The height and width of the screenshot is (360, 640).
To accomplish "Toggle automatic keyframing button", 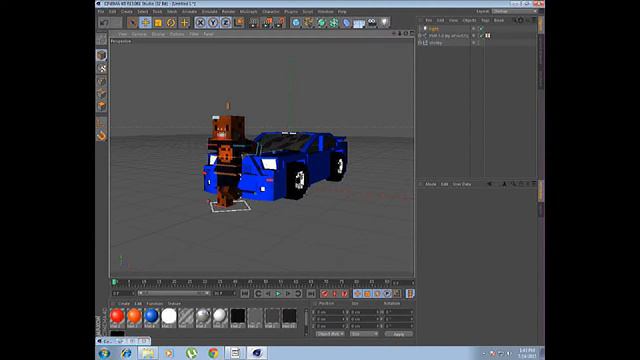I will click(335, 293).
